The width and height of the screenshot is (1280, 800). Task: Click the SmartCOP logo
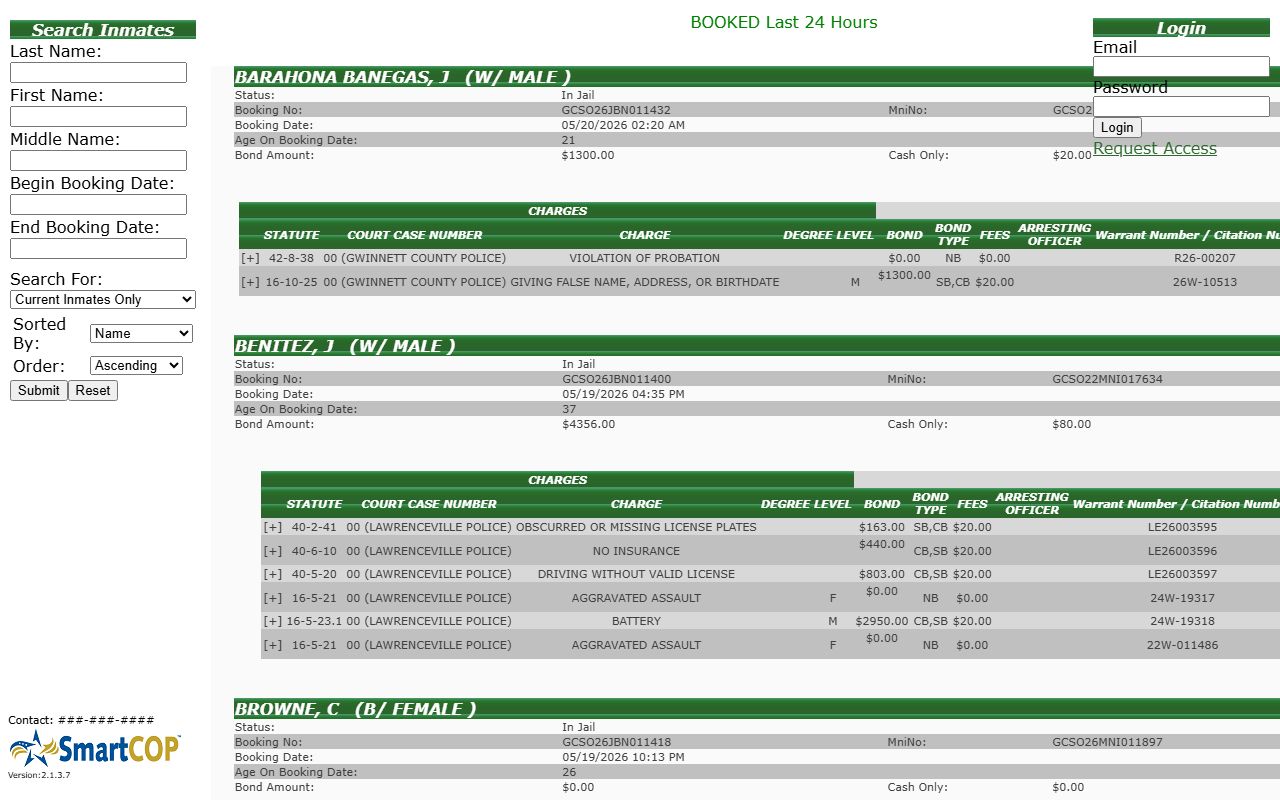pyautogui.click(x=95, y=748)
